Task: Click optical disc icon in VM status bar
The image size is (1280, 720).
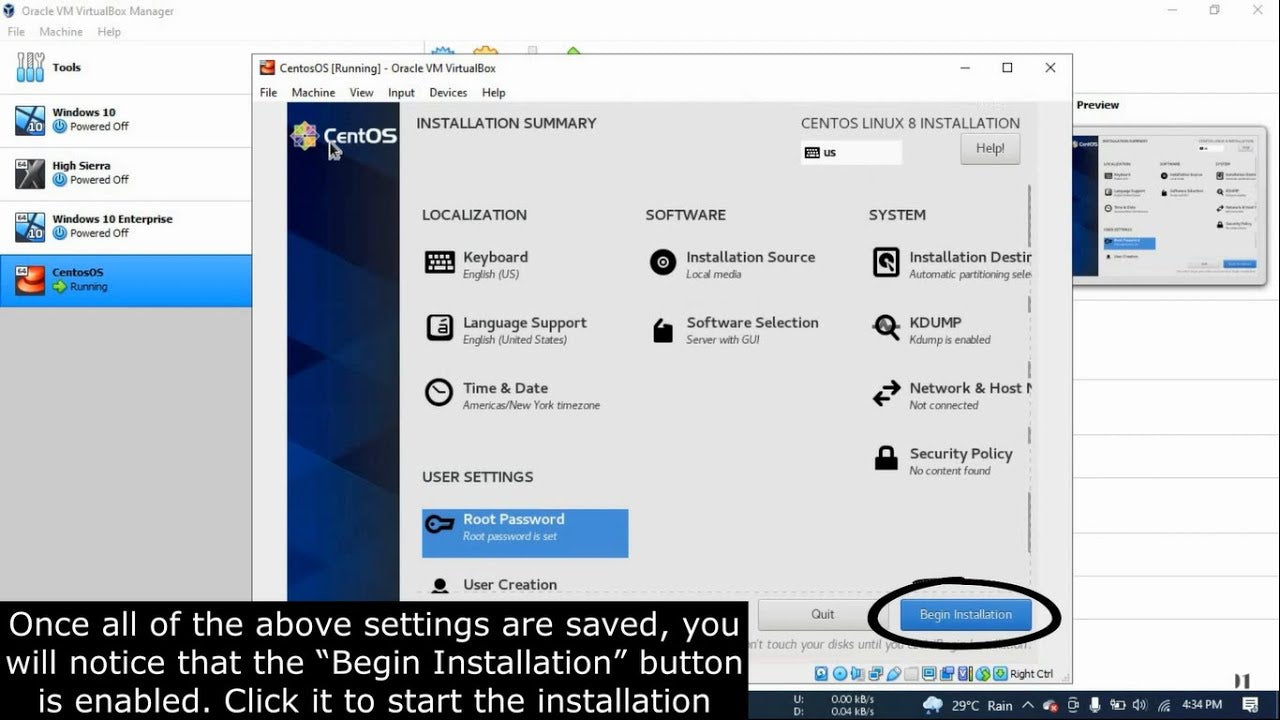Action: click(839, 674)
